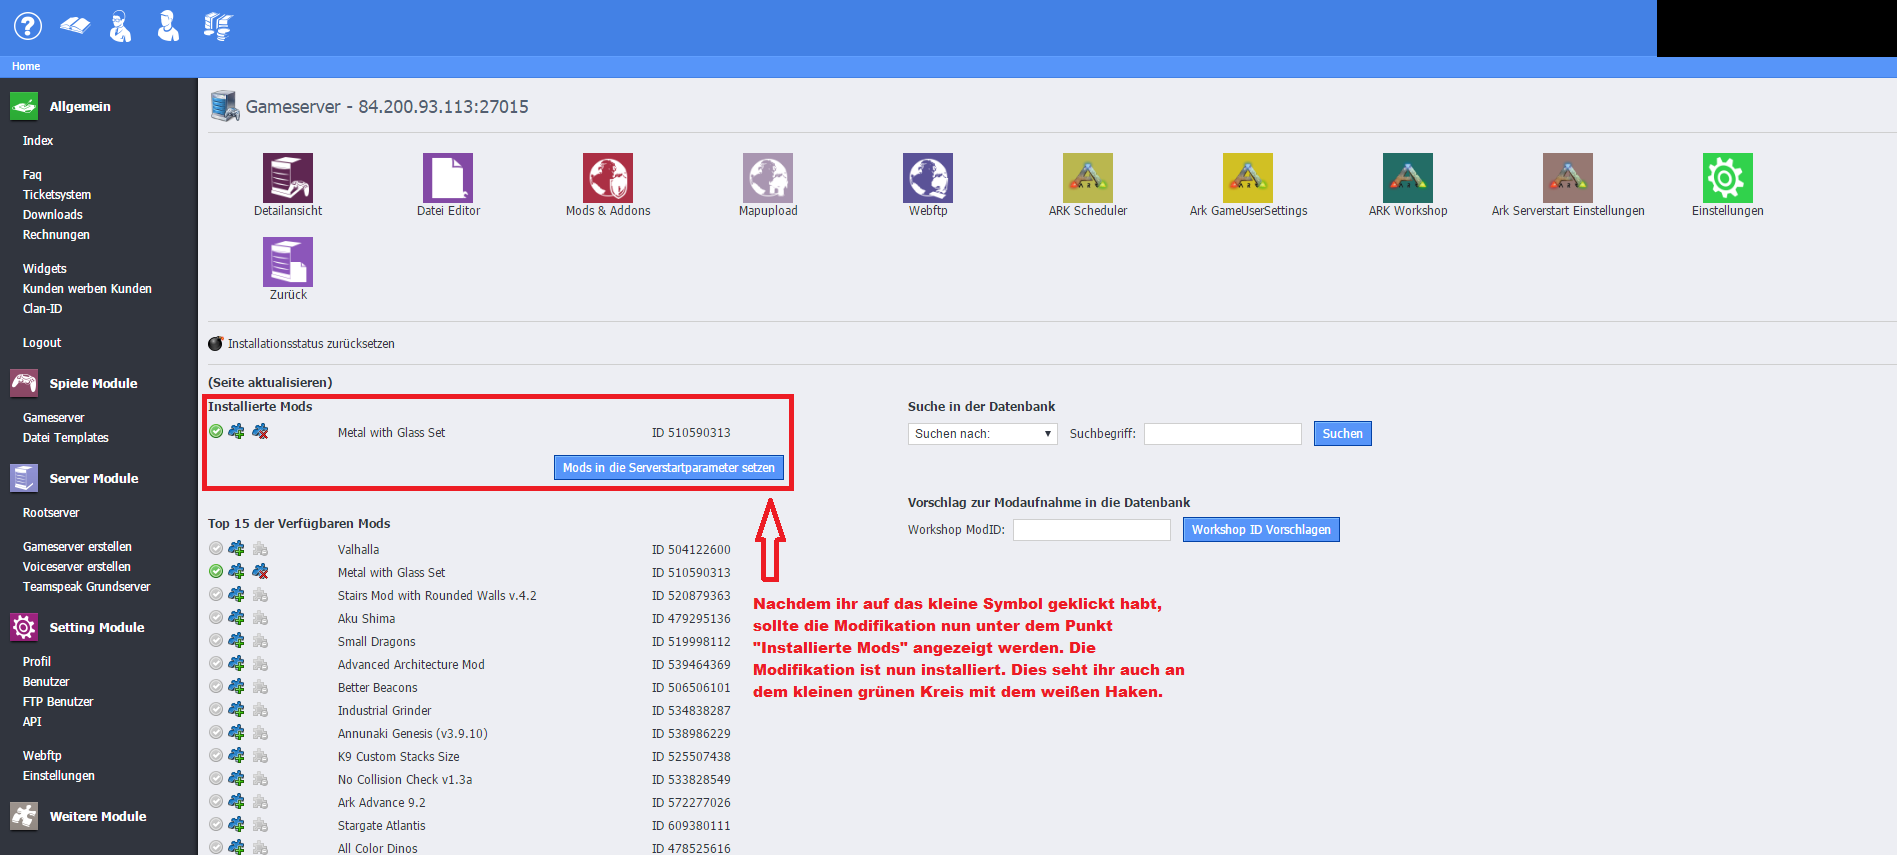
Task: Open the Mapupload icon
Action: 767,178
